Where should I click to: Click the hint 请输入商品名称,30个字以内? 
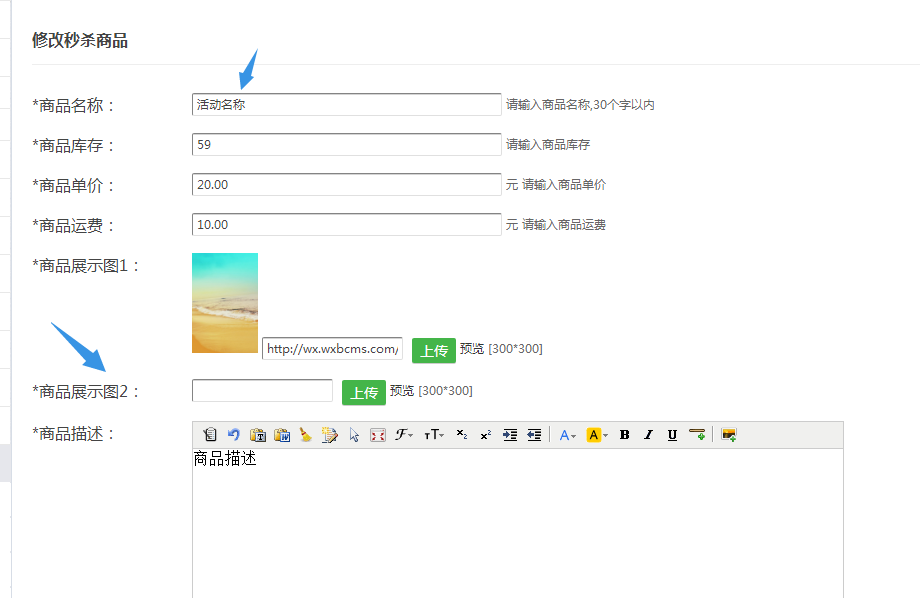(580, 104)
